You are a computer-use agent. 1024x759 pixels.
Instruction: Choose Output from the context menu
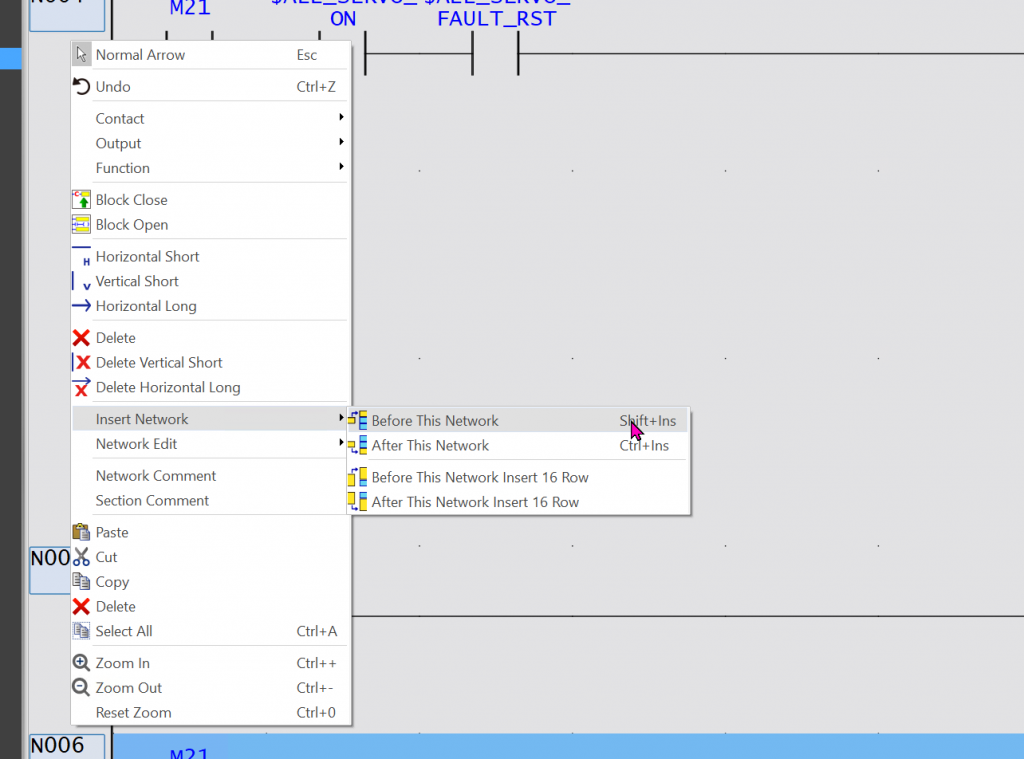(x=210, y=143)
